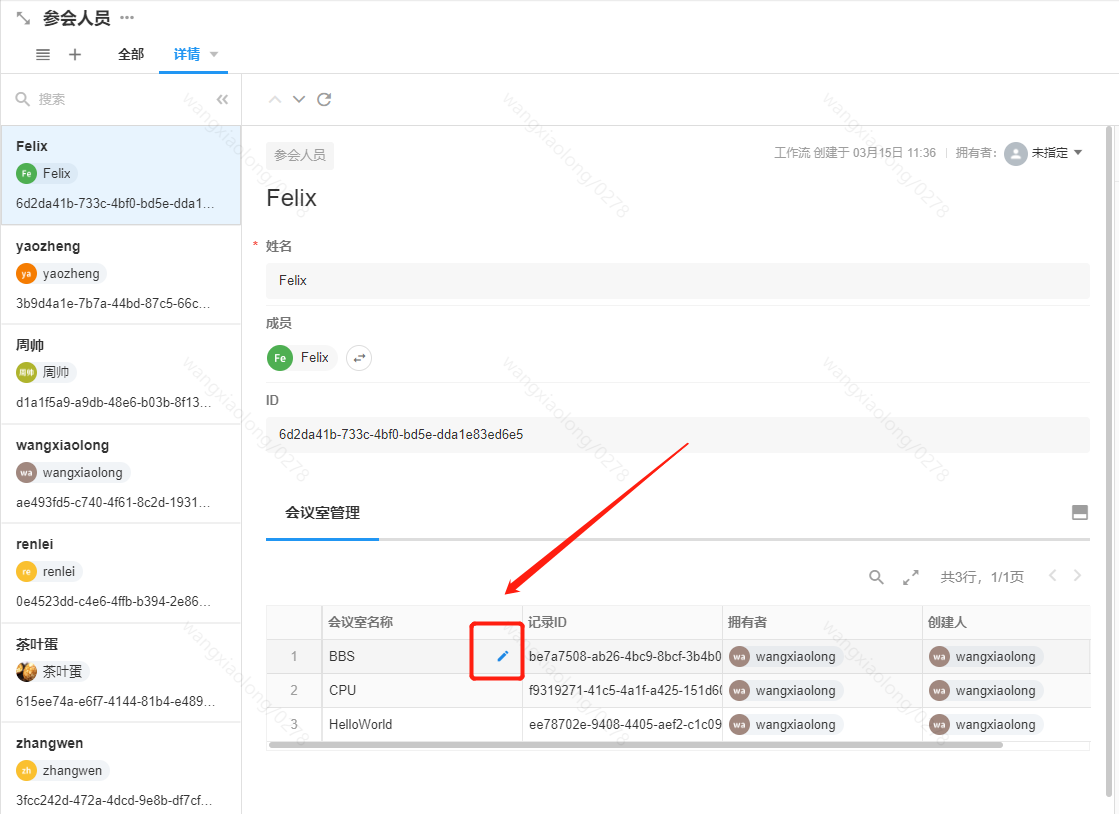Select the Felix record in sidebar
The image size is (1119, 814).
click(x=121, y=175)
